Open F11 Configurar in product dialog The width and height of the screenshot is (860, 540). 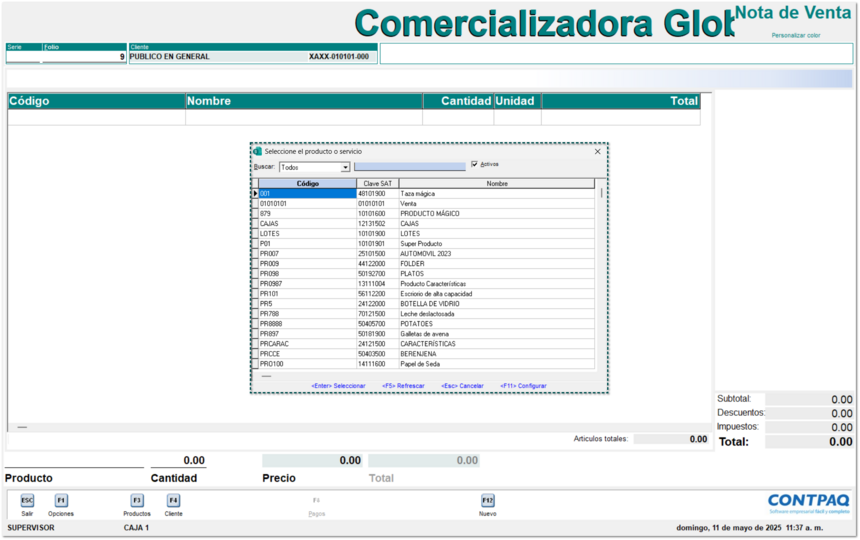(523, 385)
